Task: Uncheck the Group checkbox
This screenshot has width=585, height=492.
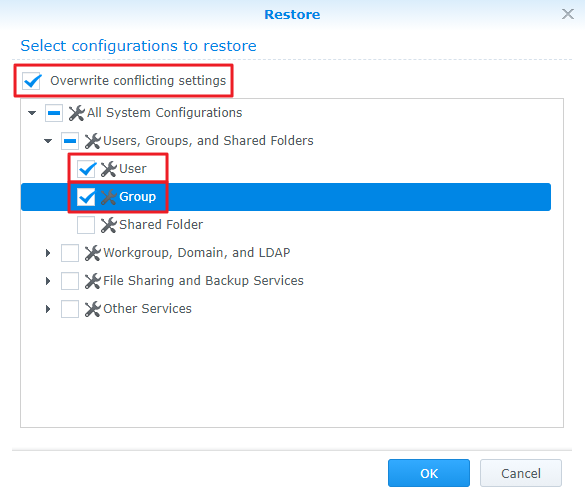Action: point(86,197)
